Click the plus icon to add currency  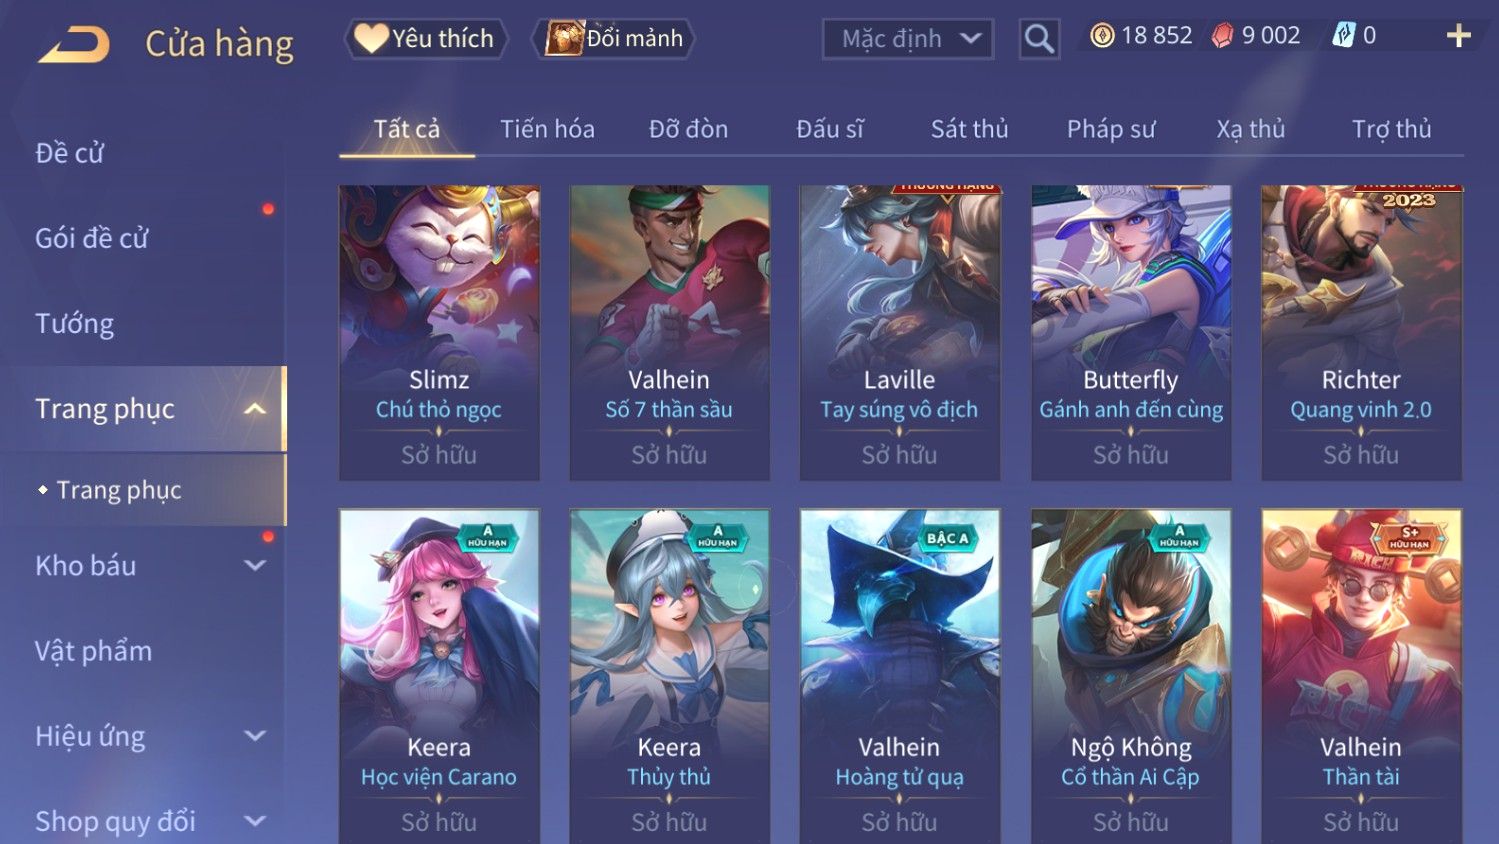(x=1459, y=37)
